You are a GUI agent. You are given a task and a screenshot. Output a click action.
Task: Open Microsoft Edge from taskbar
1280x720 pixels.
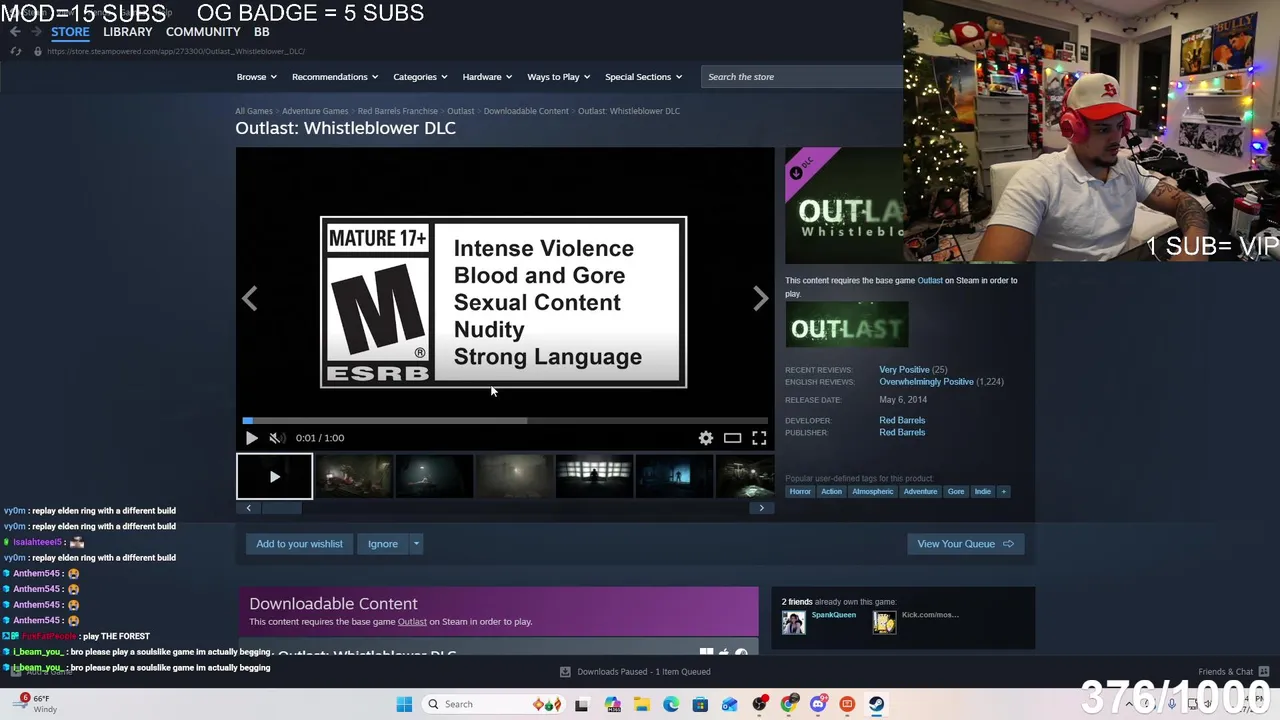(671, 704)
